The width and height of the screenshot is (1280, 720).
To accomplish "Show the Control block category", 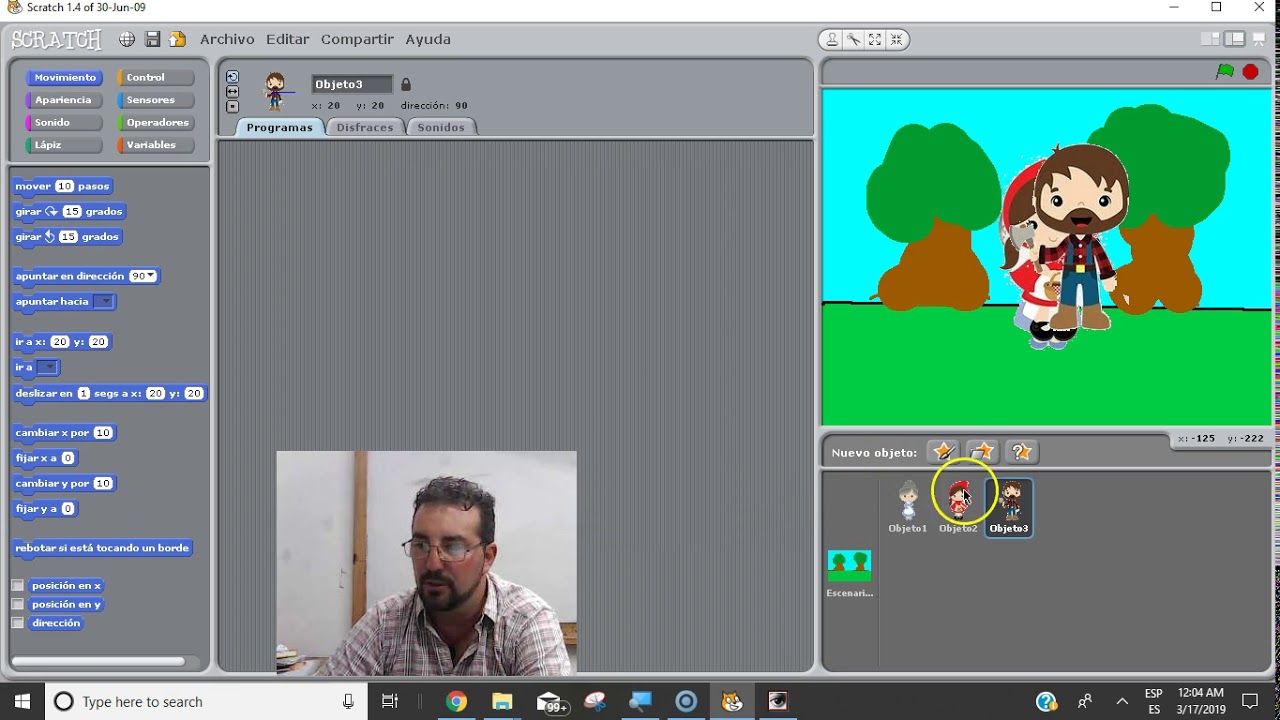I will (x=155, y=77).
